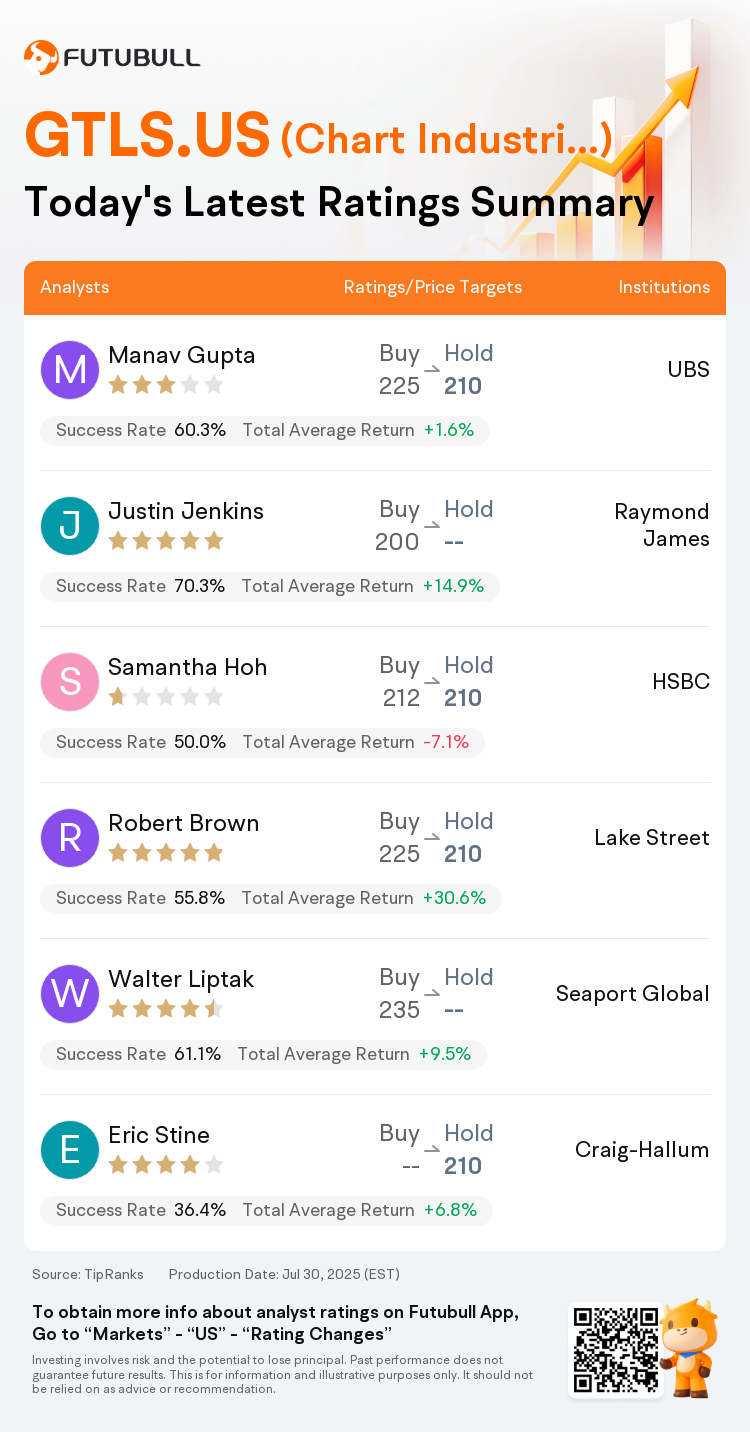Click the Futubull logo icon

point(41,57)
